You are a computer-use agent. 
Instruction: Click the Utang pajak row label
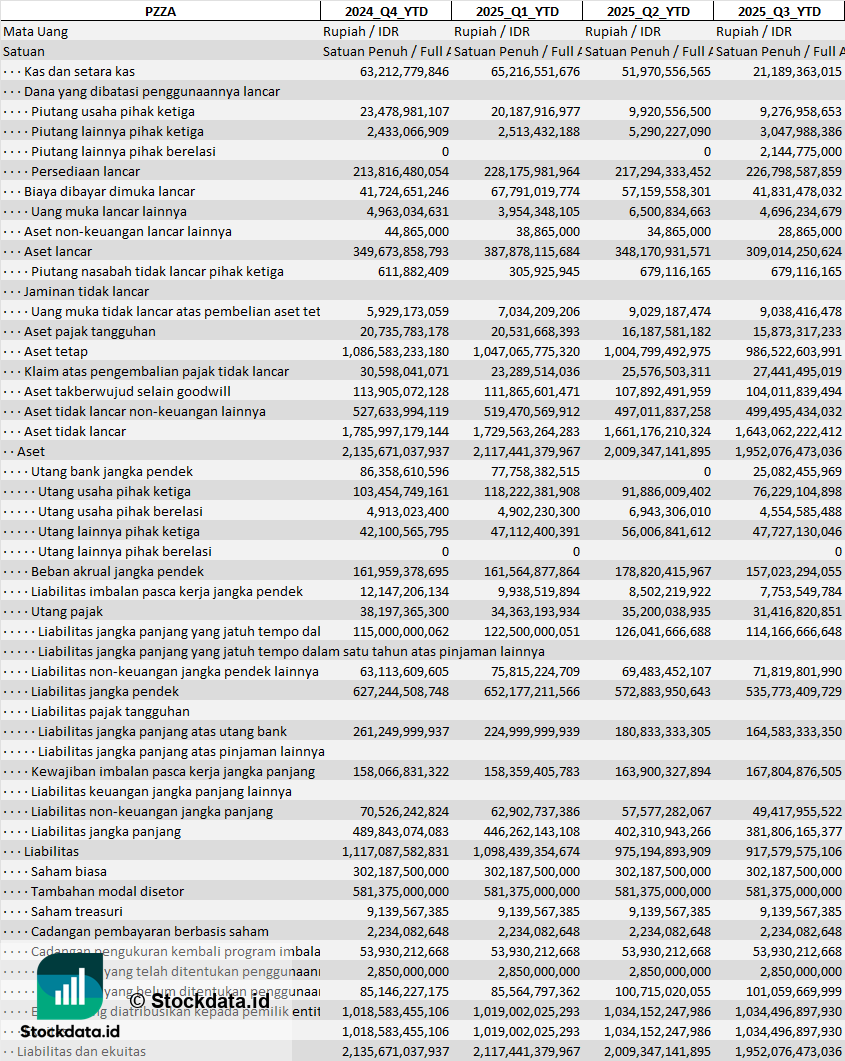(67, 612)
